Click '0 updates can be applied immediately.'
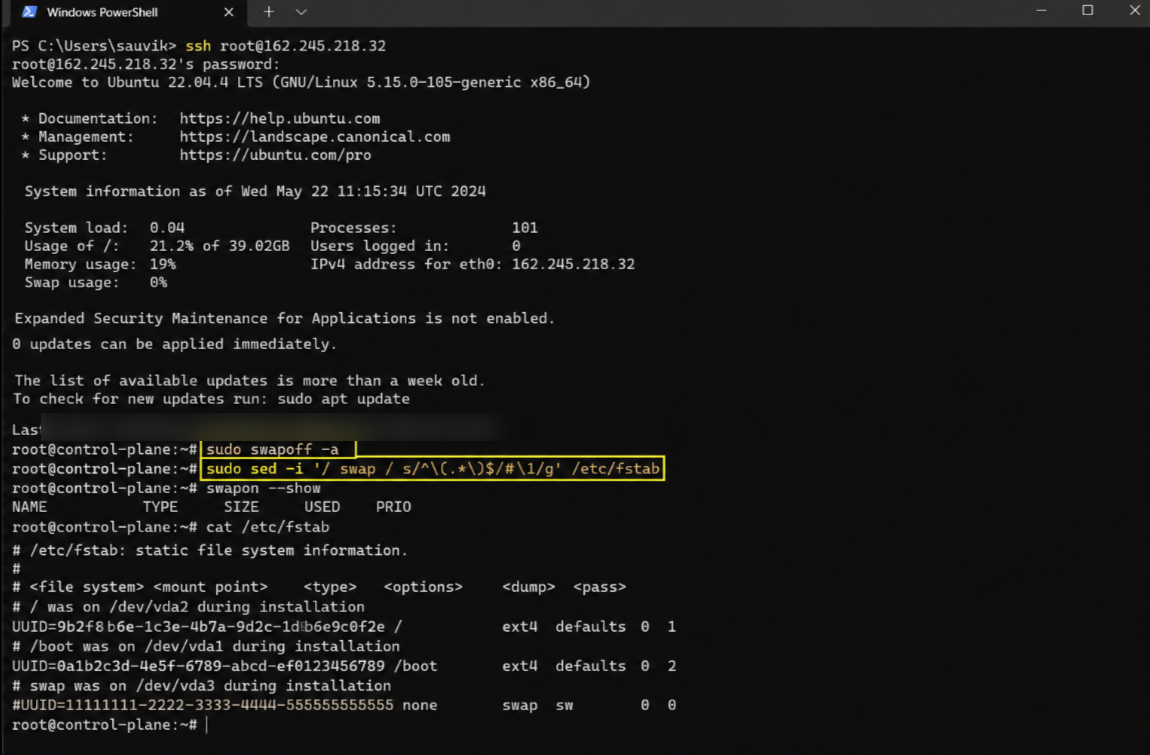Viewport: 1150px width, 755px height. [175, 344]
